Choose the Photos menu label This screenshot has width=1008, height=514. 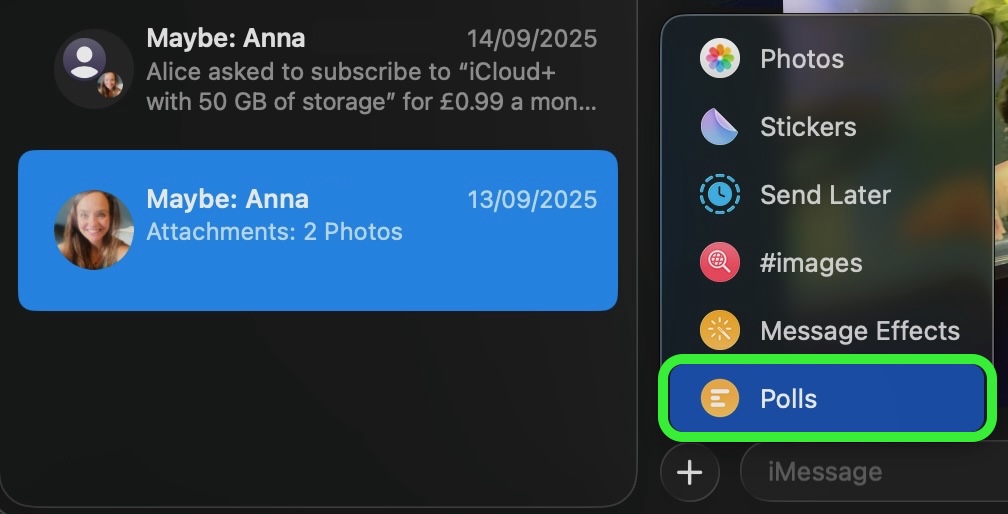(802, 59)
